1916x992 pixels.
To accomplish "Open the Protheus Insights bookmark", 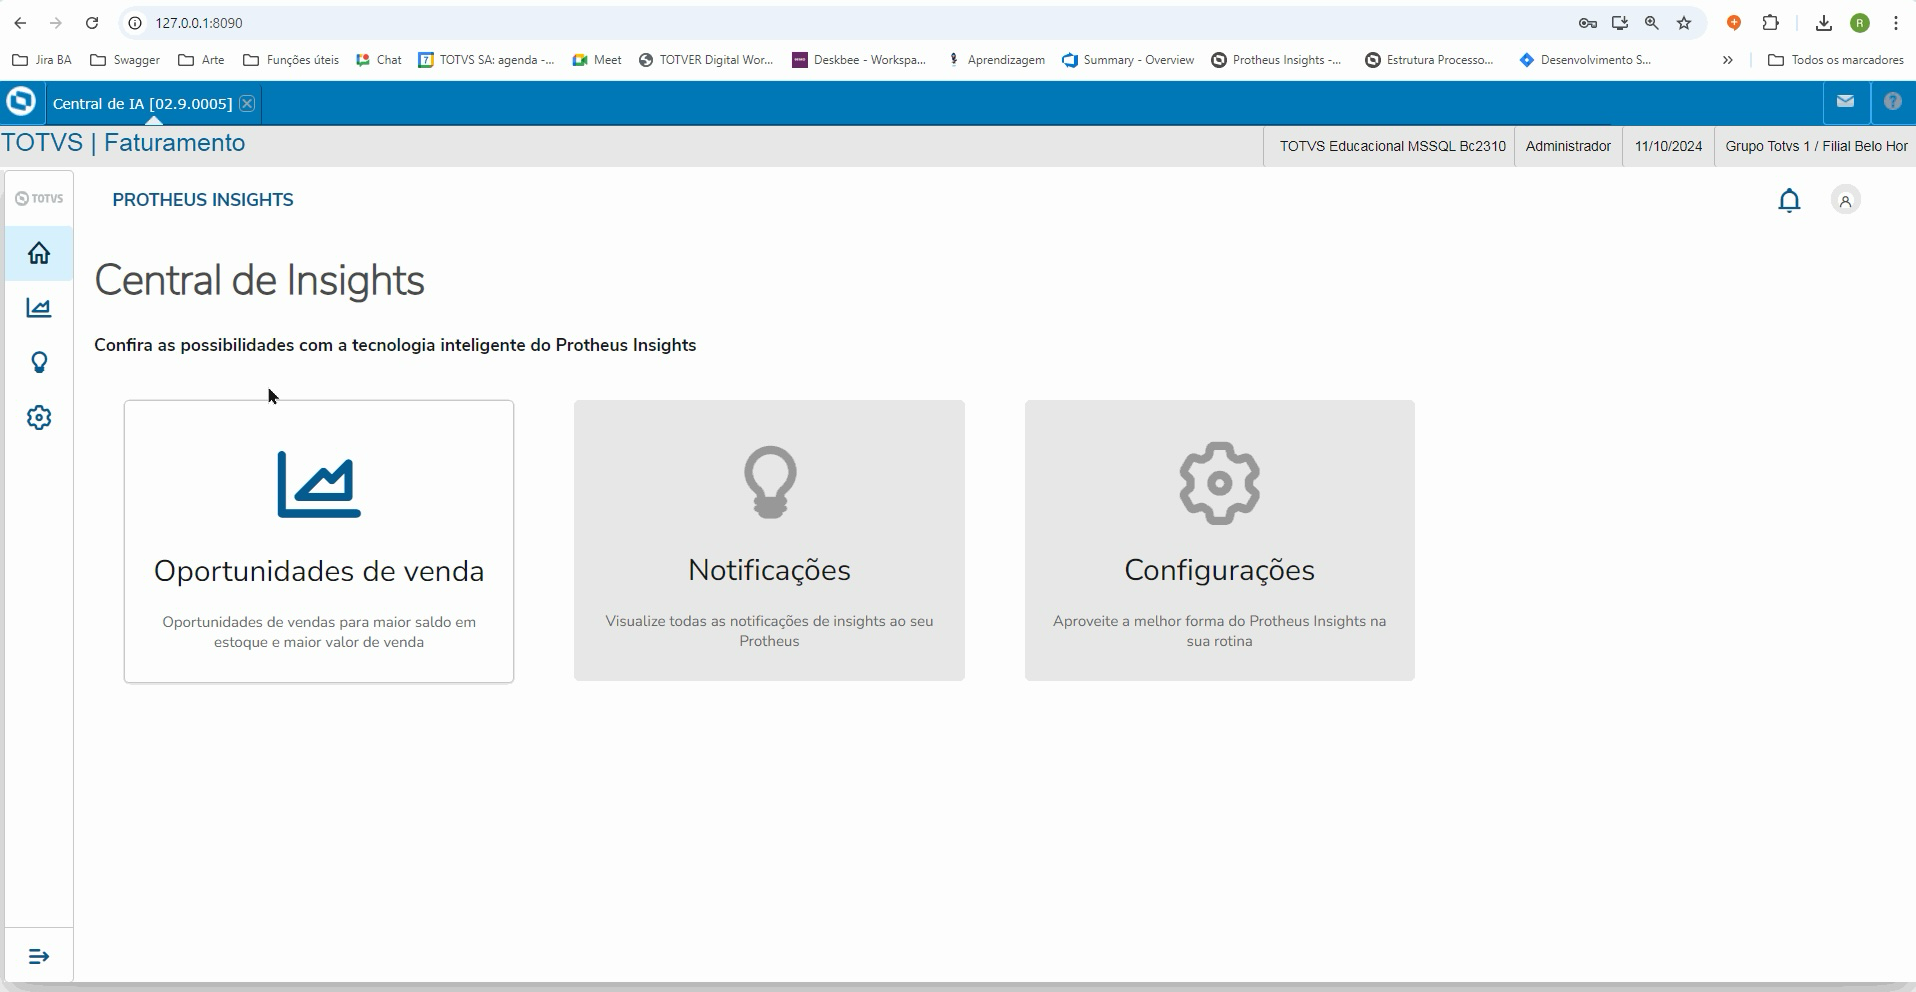I will [x=1277, y=60].
